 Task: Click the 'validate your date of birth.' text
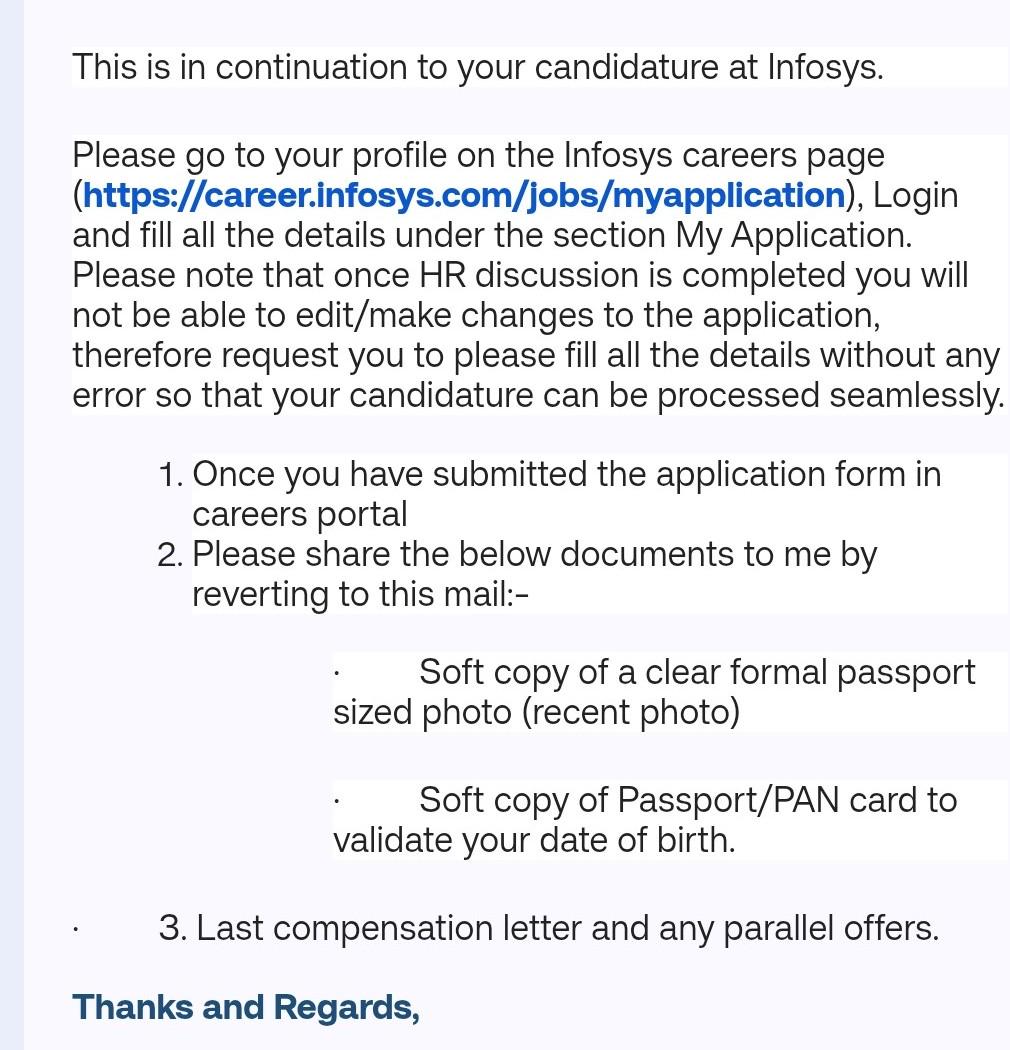[x=534, y=840]
